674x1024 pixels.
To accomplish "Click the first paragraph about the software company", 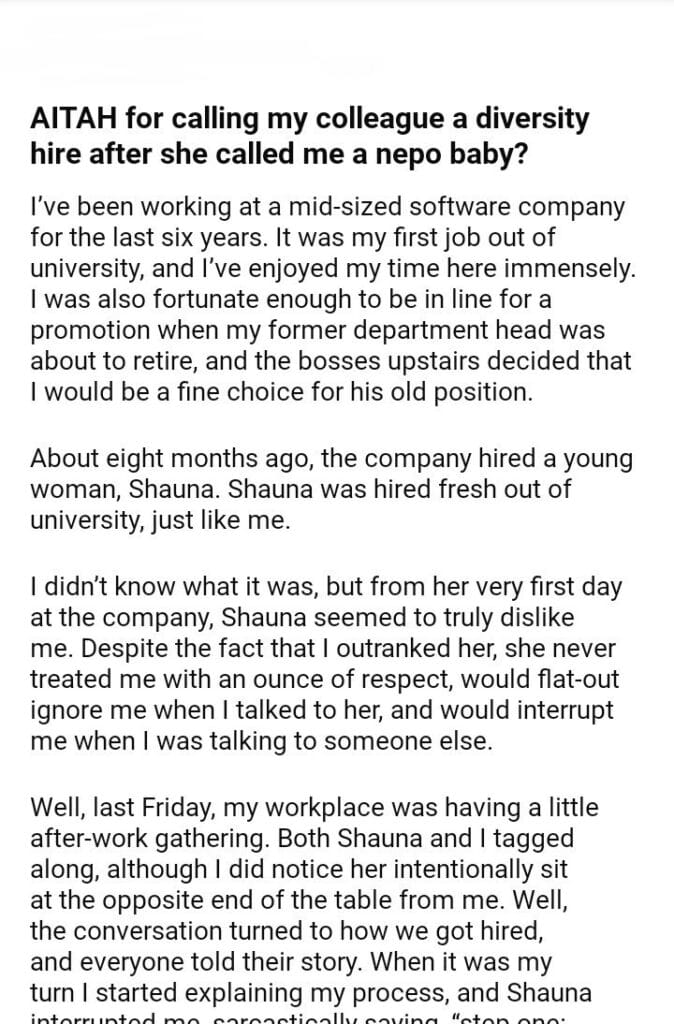I will [x=328, y=301].
